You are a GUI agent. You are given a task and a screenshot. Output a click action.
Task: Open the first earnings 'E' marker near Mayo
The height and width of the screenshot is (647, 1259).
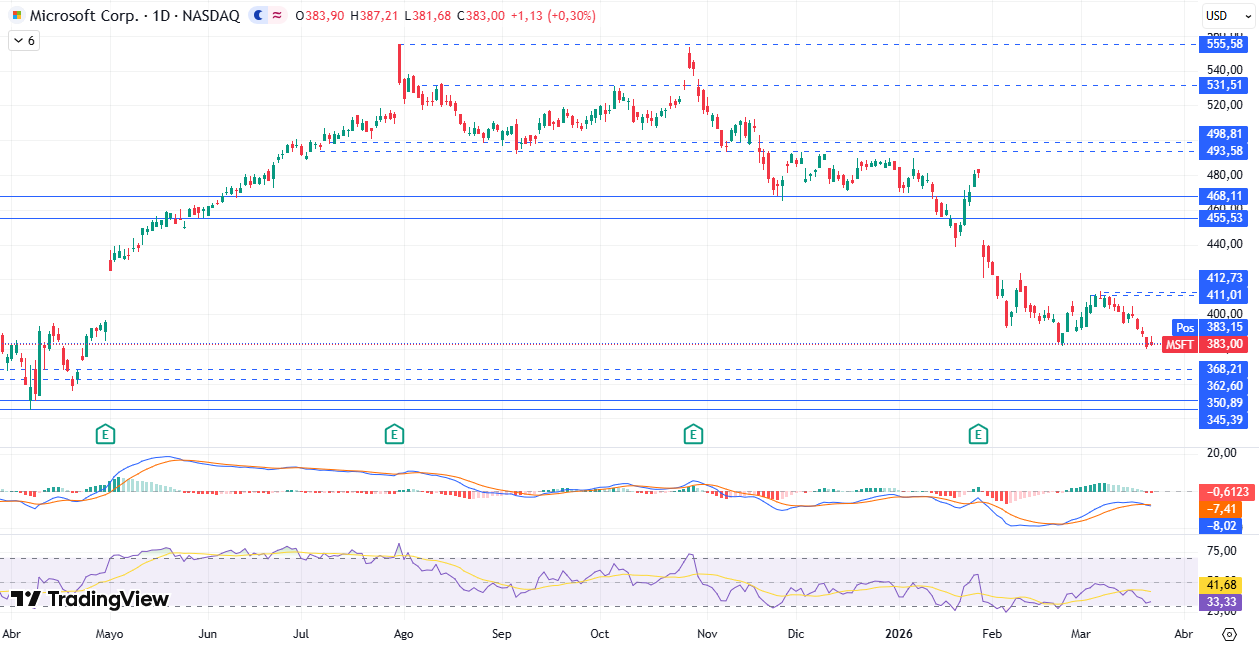click(105, 434)
